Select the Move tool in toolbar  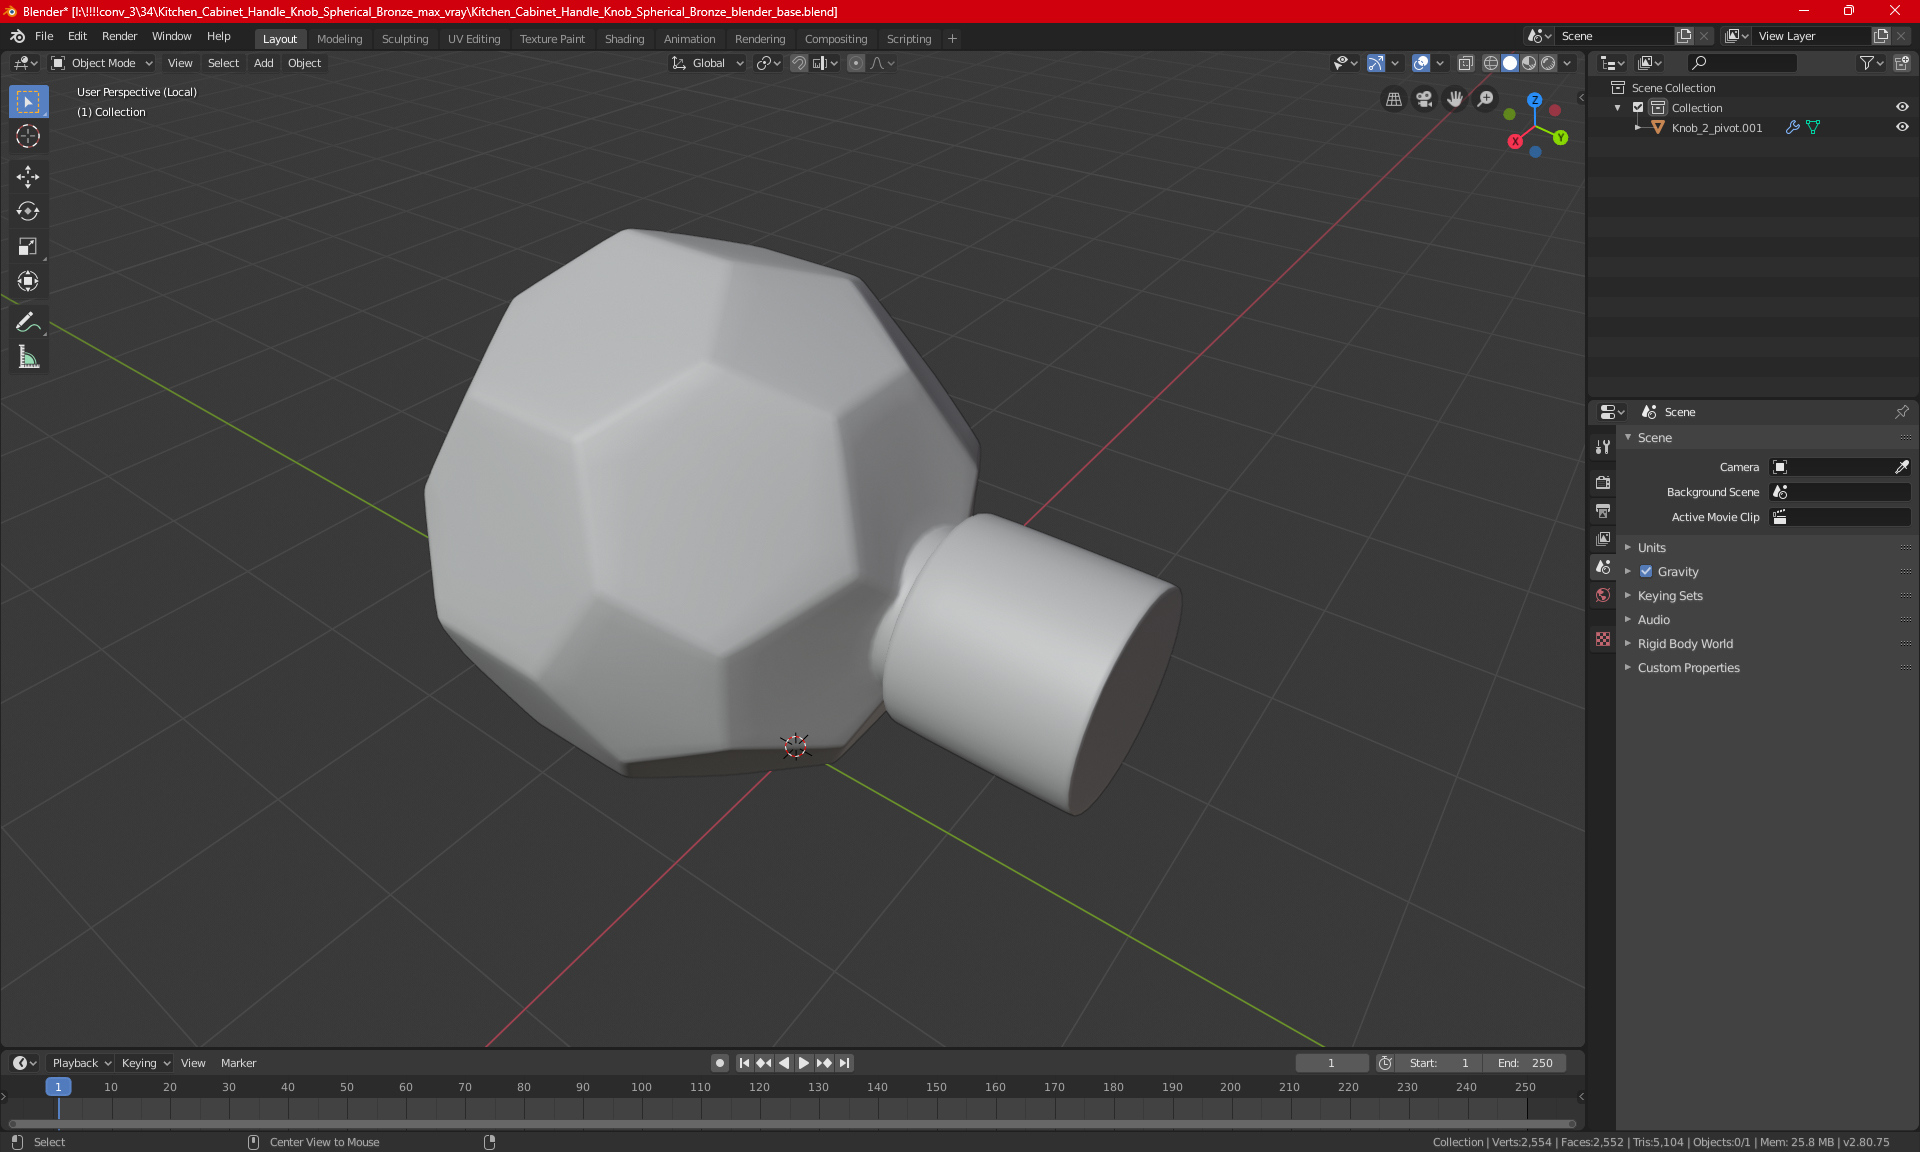click(x=28, y=177)
